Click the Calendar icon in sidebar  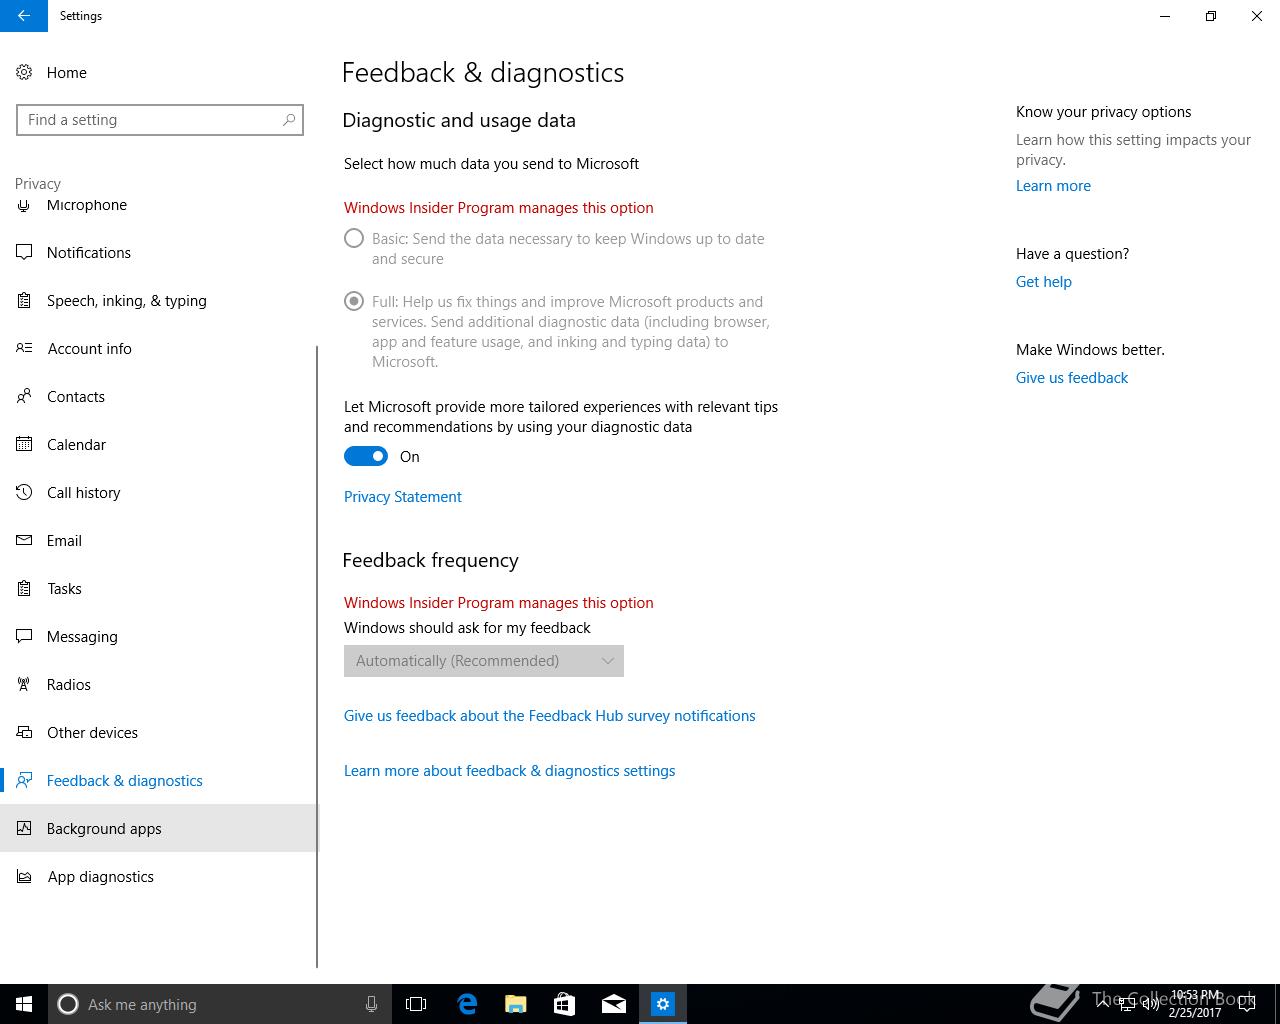[x=24, y=444]
